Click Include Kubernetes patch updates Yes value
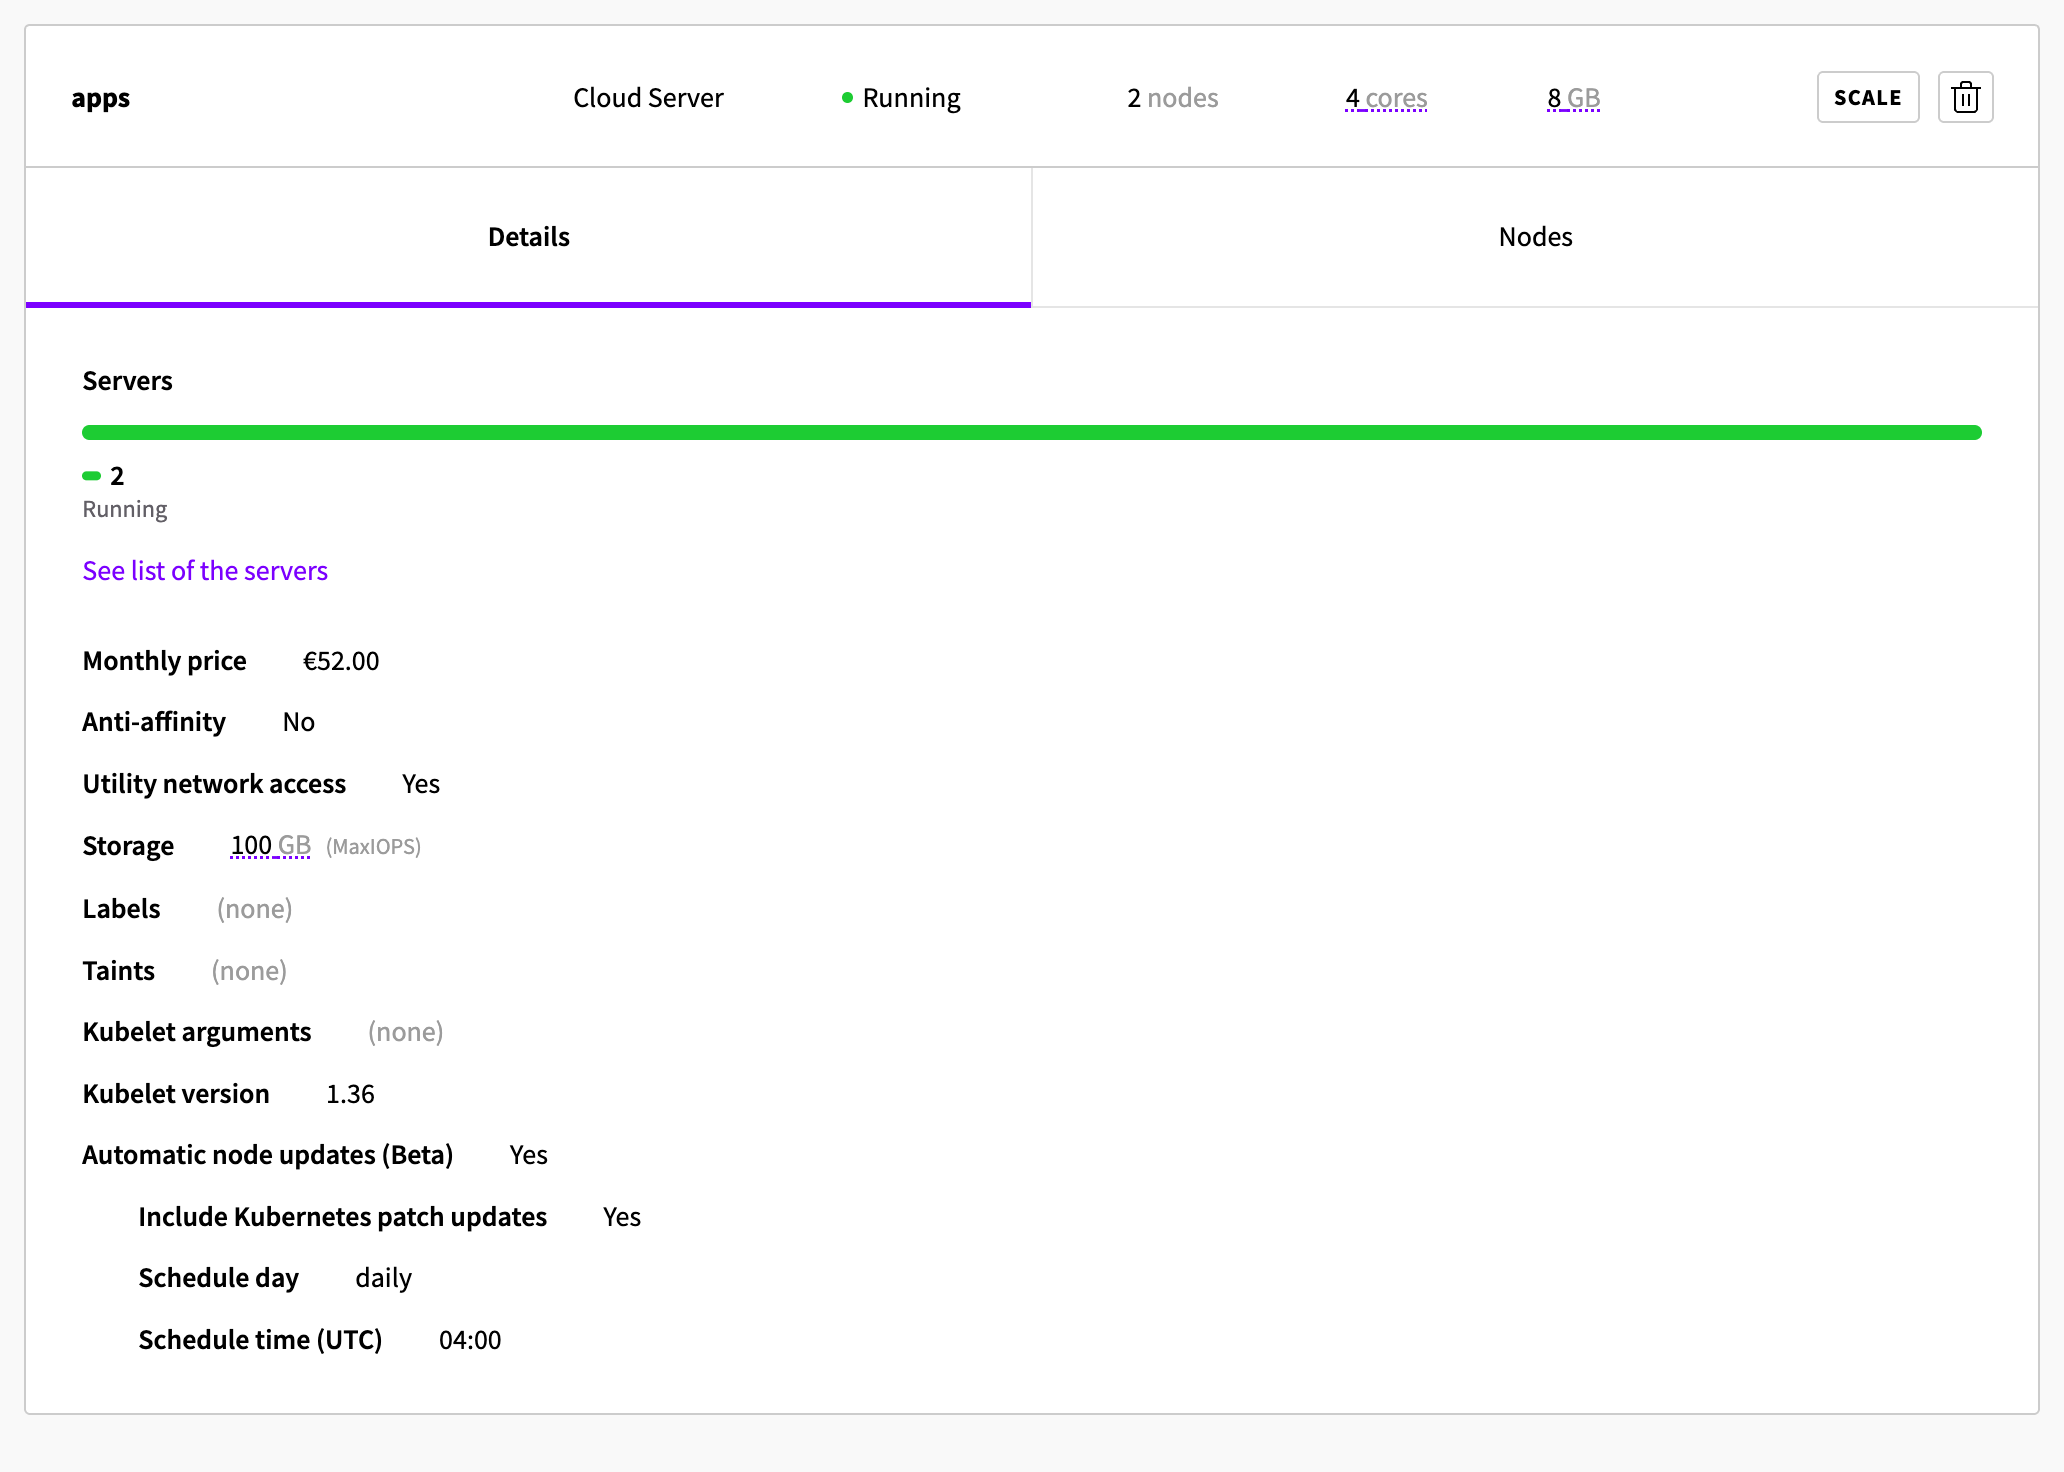This screenshot has height=1472, width=2064. 622,1217
